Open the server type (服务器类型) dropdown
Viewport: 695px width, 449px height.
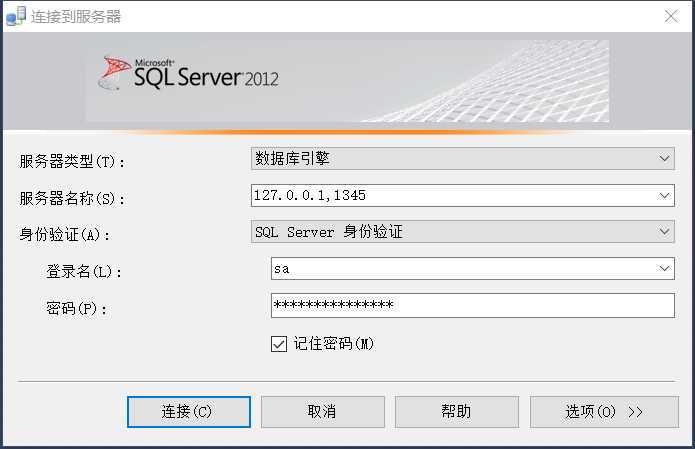coord(463,159)
